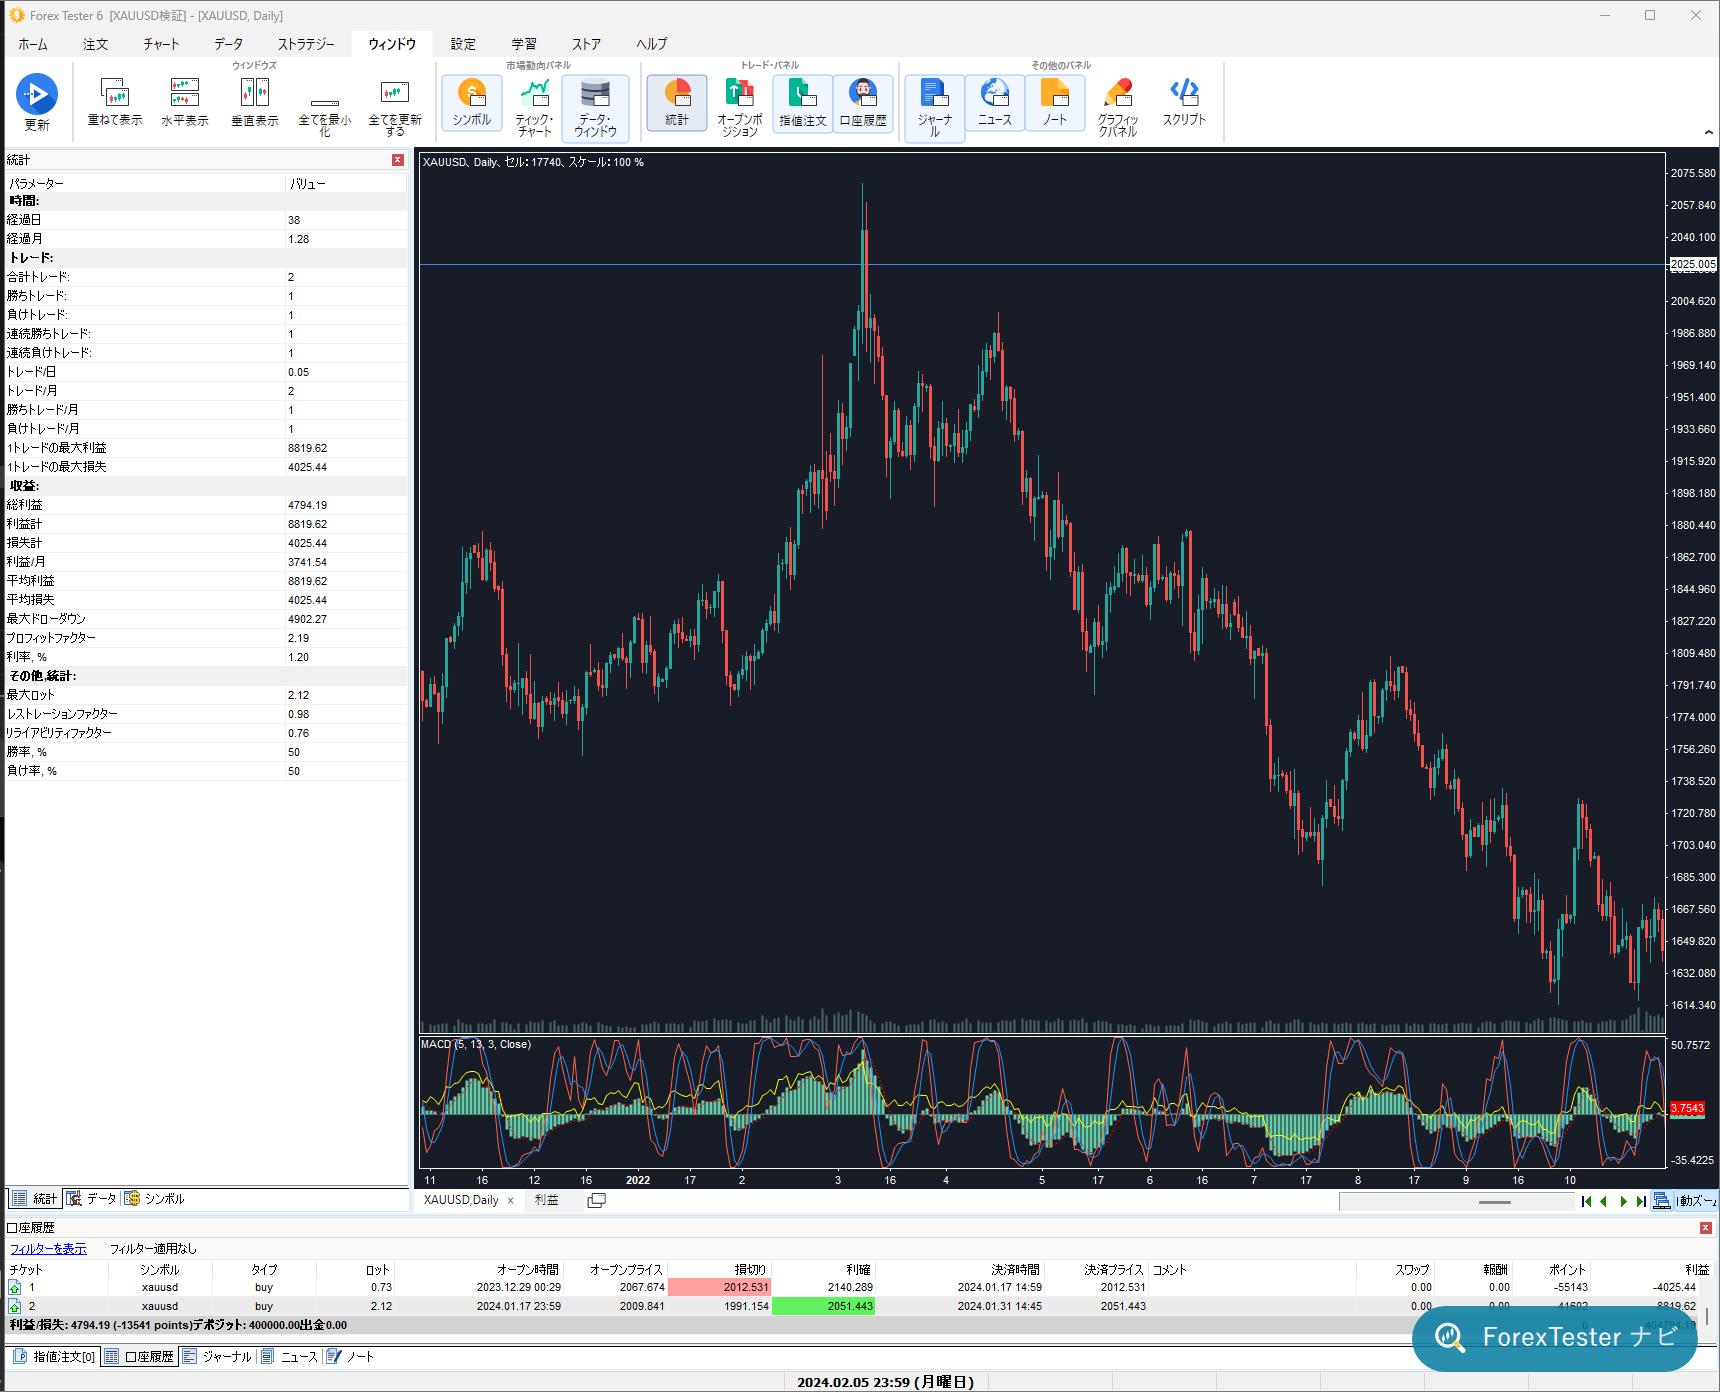Select the XAUUSD,Daily chart tab
This screenshot has height=1392, width=1720.
coord(461,1200)
